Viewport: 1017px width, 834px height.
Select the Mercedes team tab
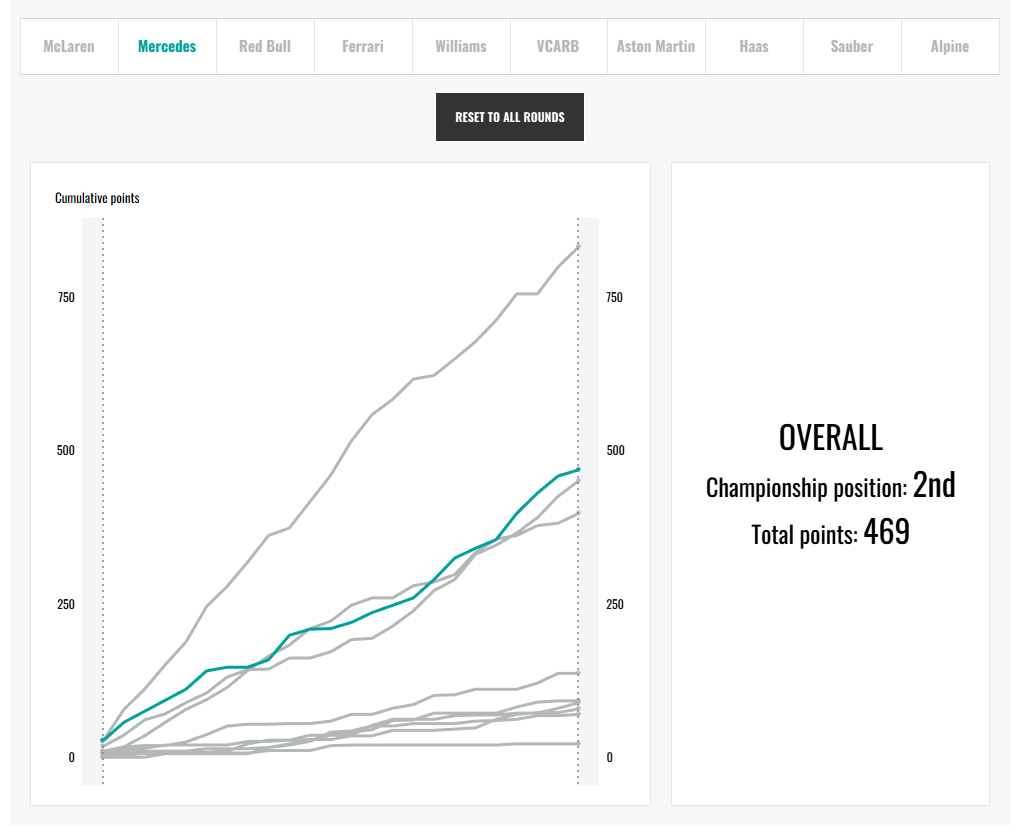(x=167, y=47)
